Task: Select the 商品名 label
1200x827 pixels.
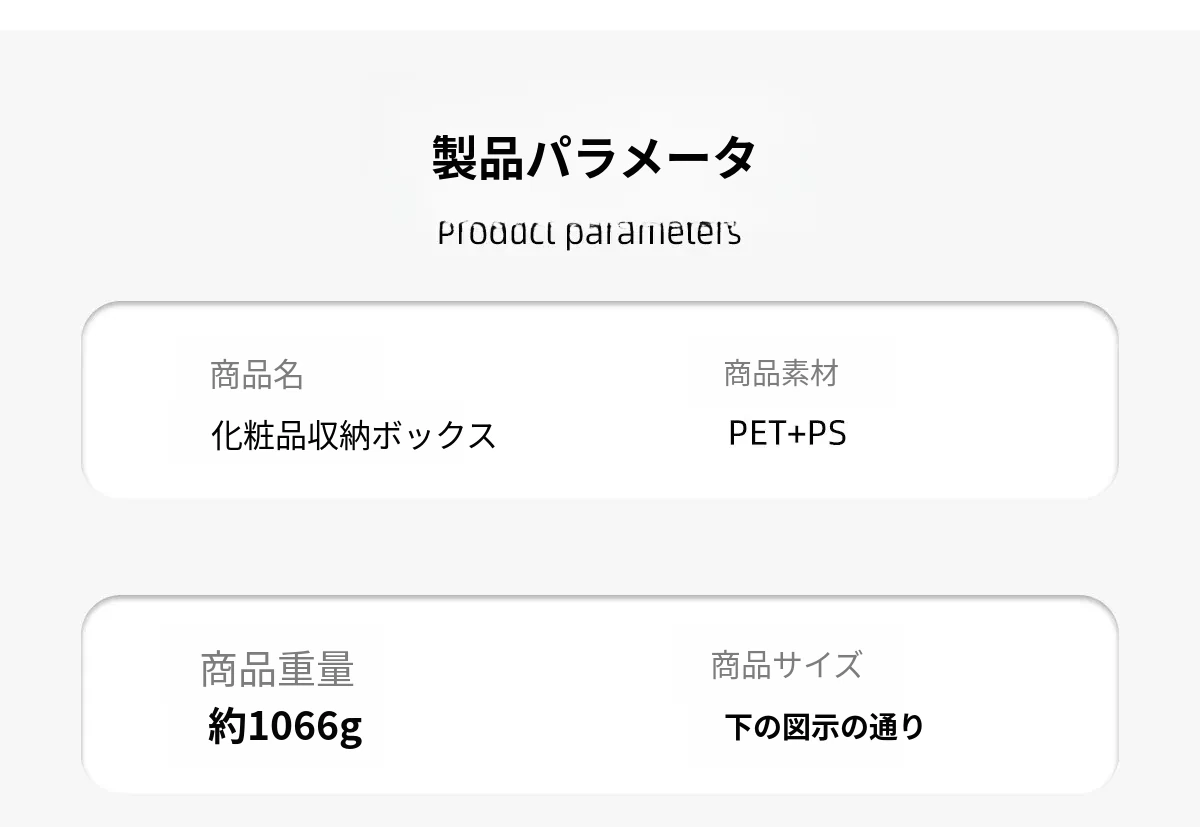Action: point(256,375)
